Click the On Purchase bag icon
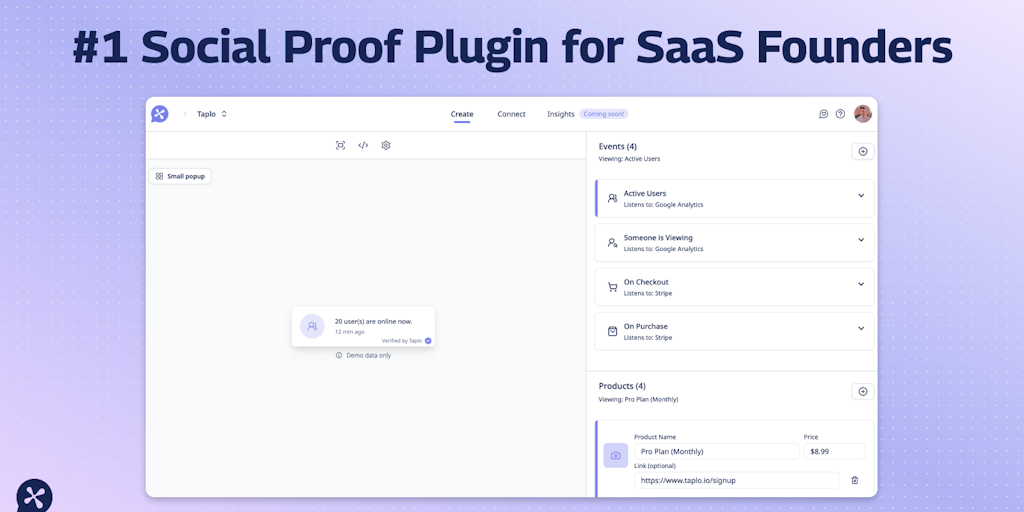 tap(613, 331)
